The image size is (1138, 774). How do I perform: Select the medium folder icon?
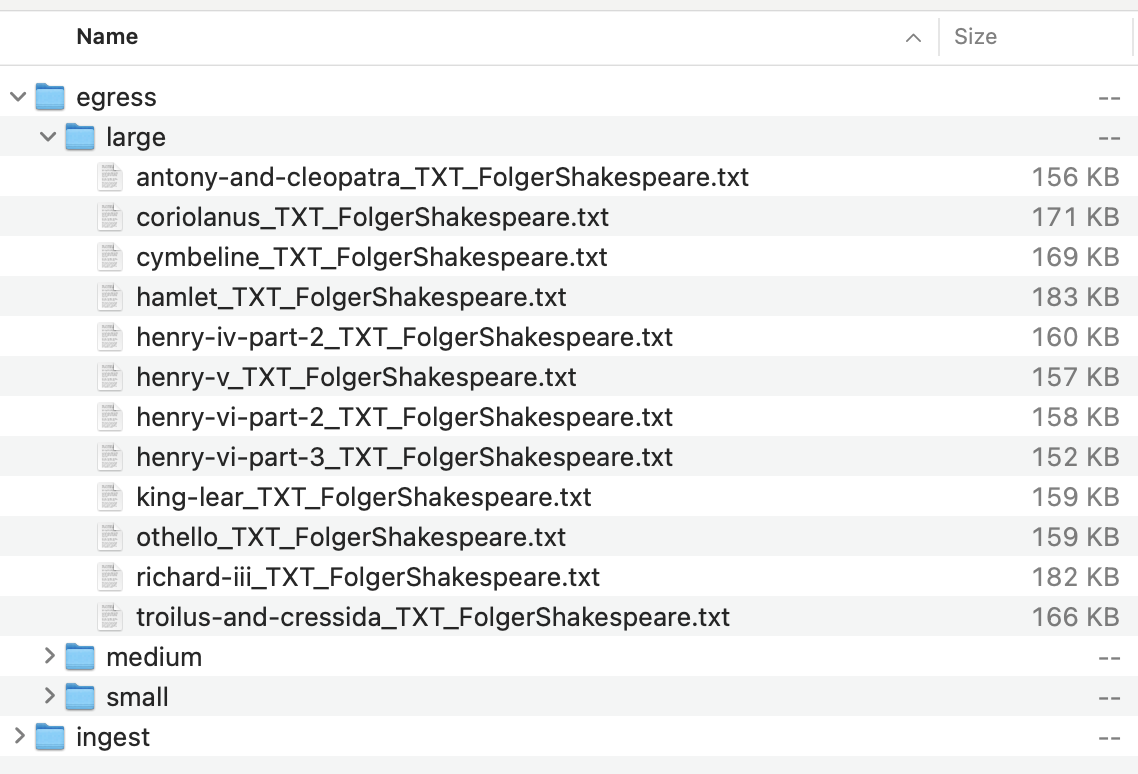[x=80, y=657]
